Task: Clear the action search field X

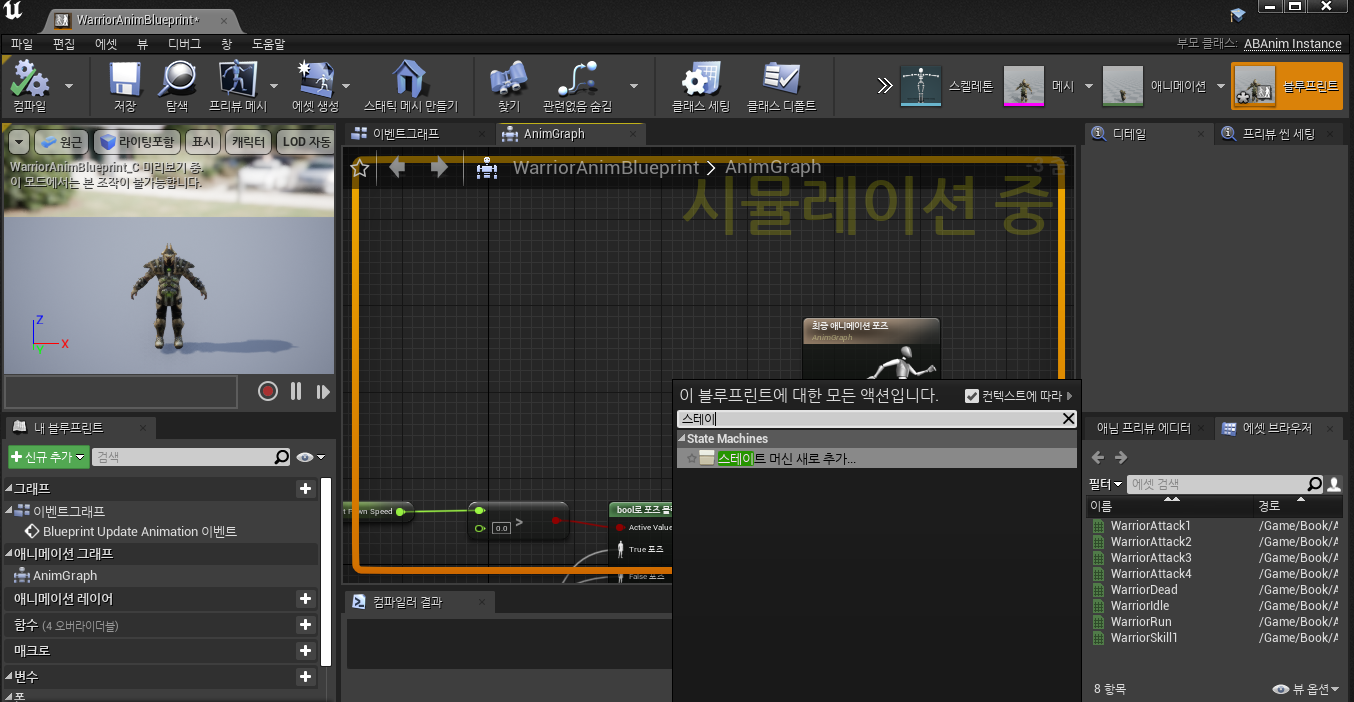Action: tap(1068, 419)
